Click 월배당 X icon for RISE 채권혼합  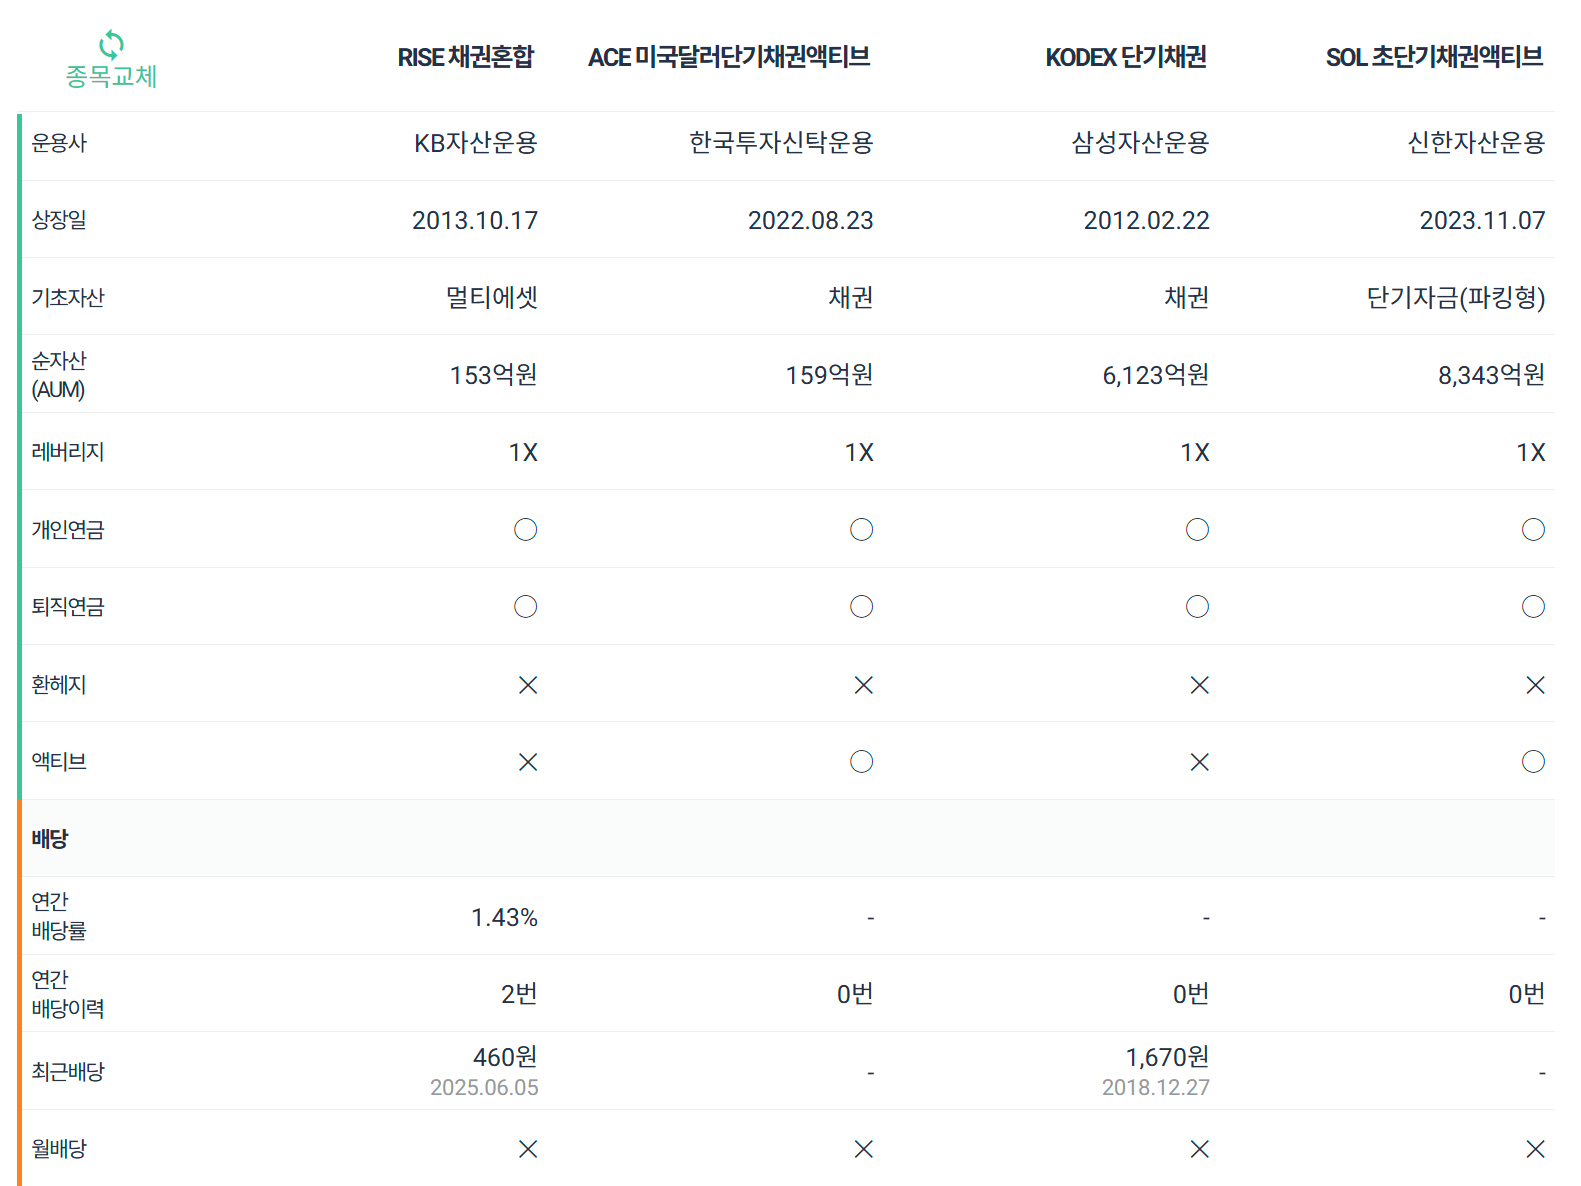(528, 1149)
